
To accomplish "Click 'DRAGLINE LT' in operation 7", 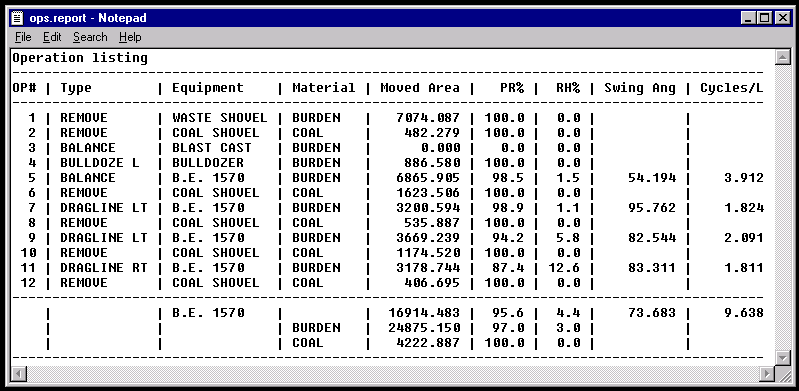I will (x=104, y=208).
